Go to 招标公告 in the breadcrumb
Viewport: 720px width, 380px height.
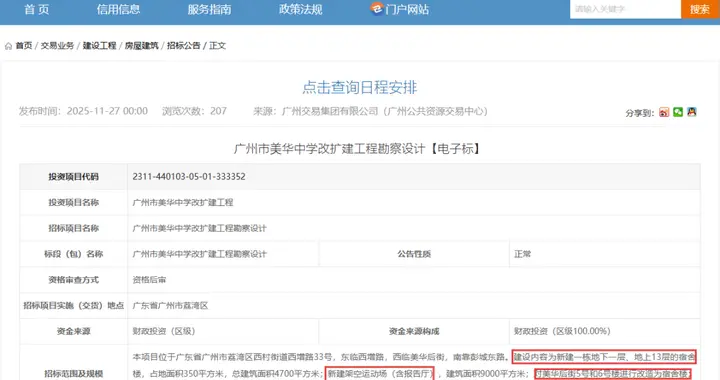184,45
